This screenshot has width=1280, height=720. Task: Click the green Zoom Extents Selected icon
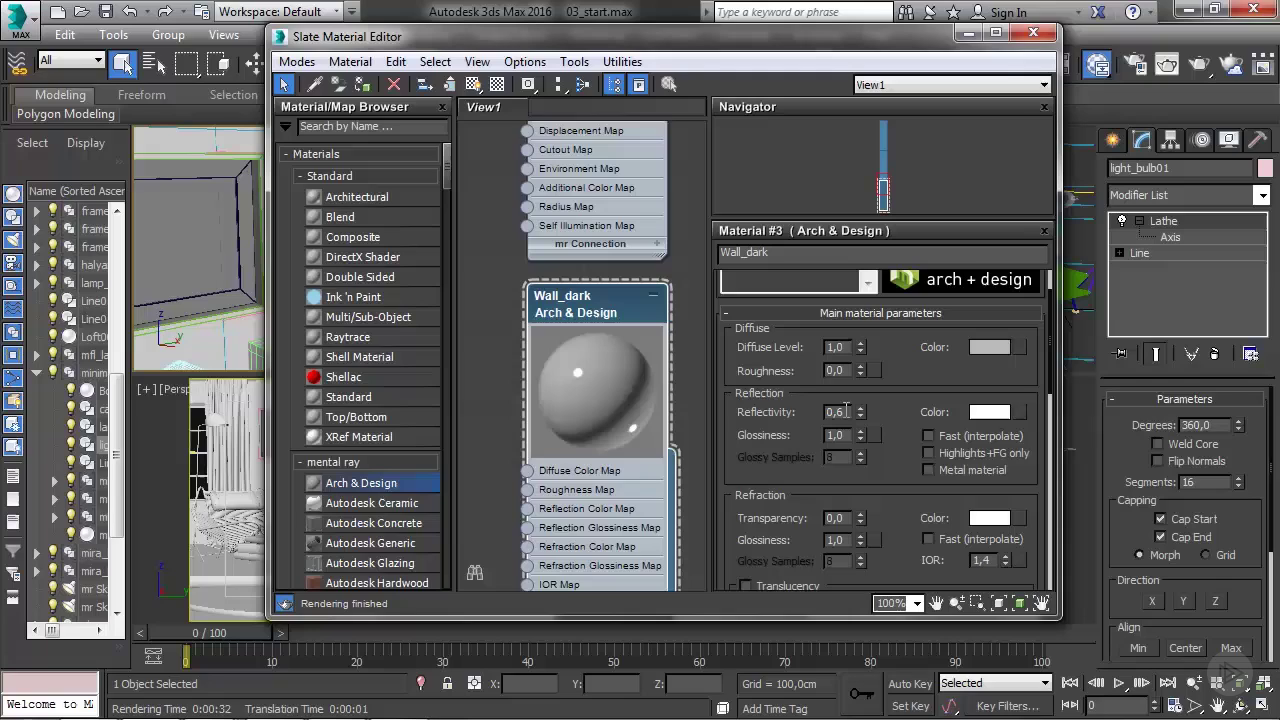pos(1020,603)
